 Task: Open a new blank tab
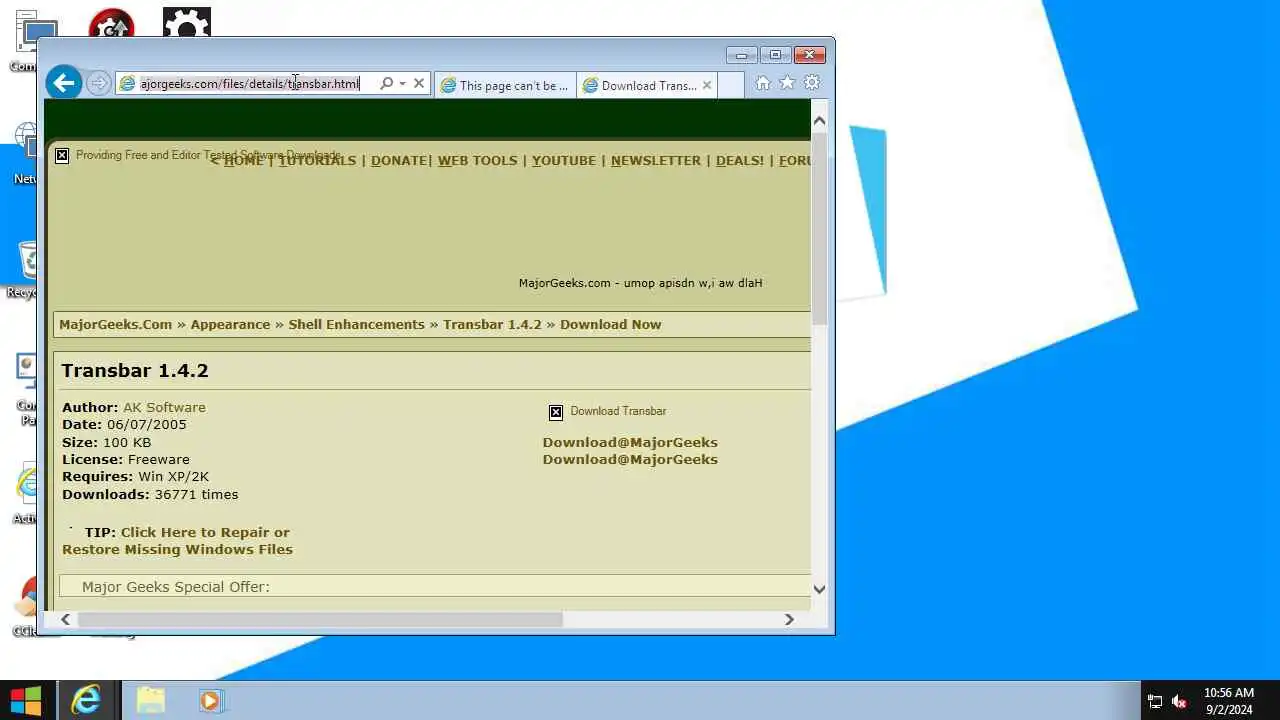click(x=731, y=85)
